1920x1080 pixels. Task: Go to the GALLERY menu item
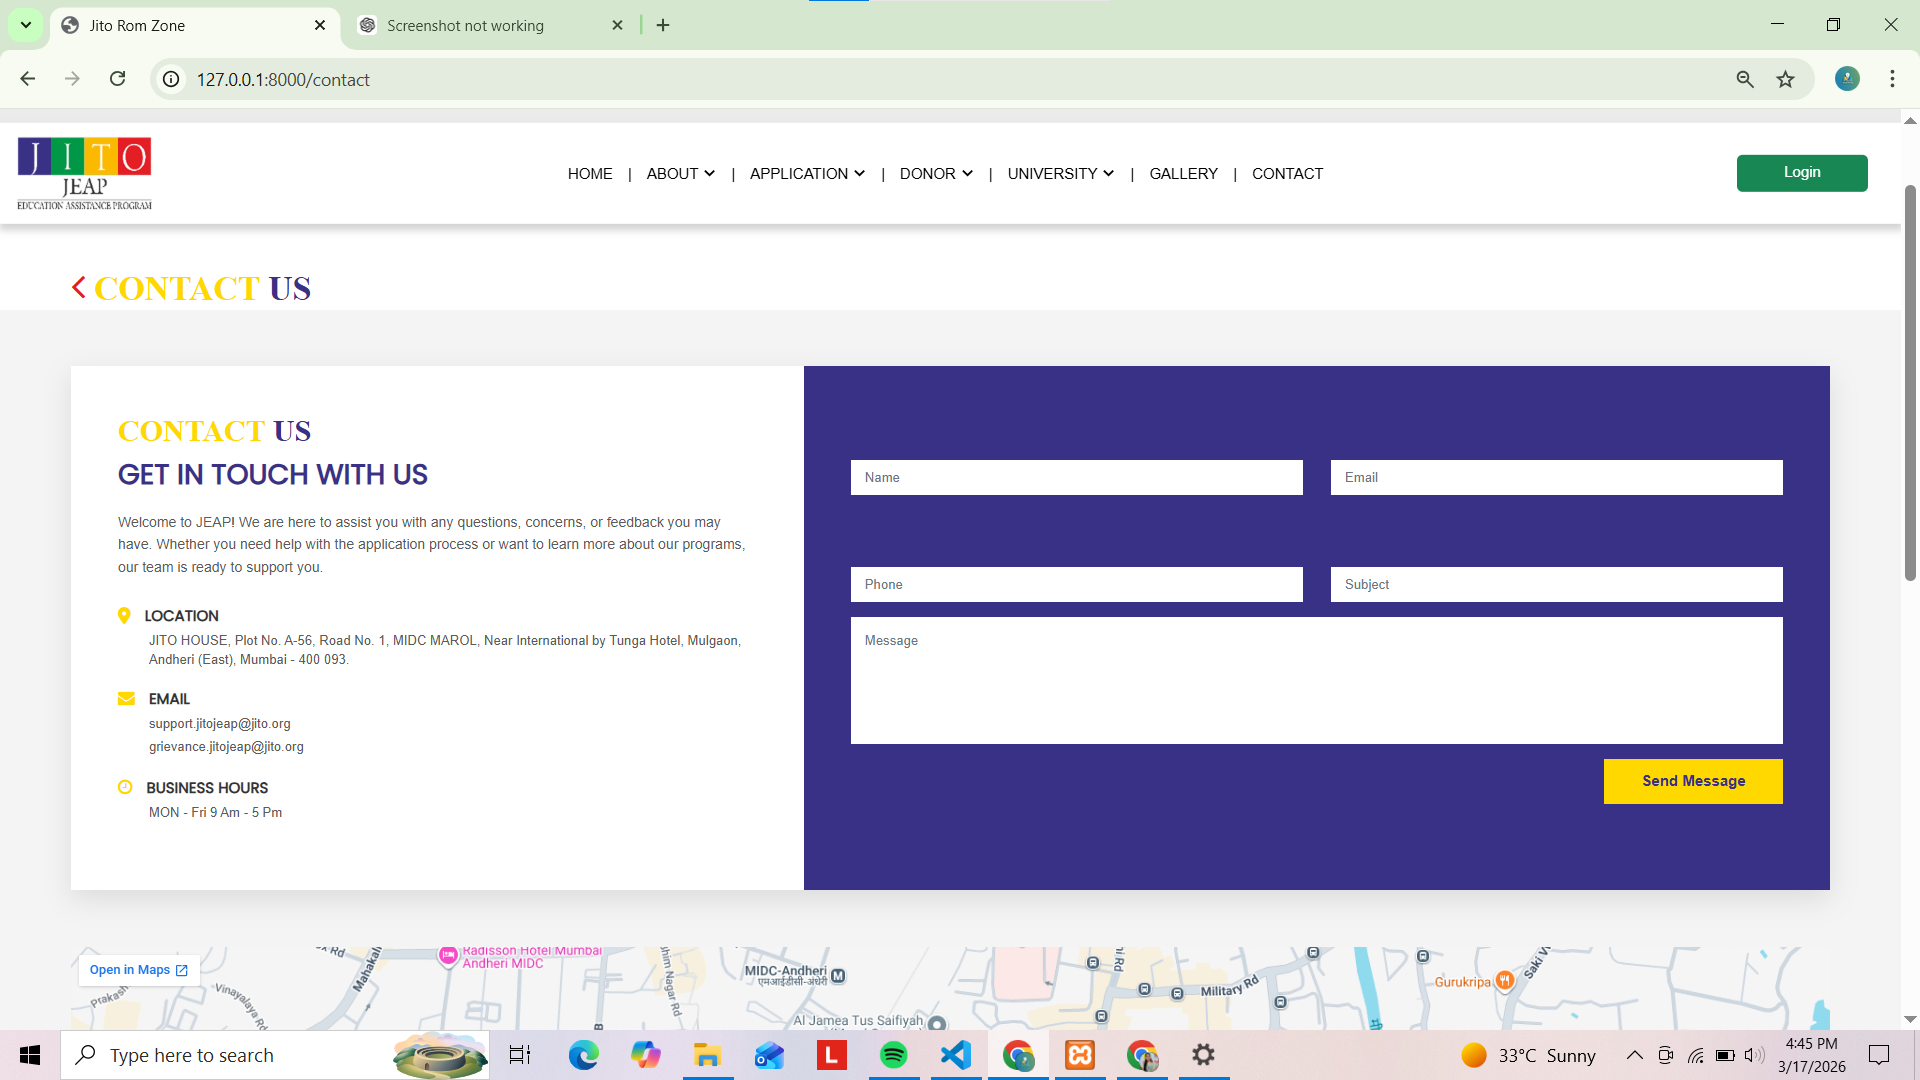point(1183,174)
